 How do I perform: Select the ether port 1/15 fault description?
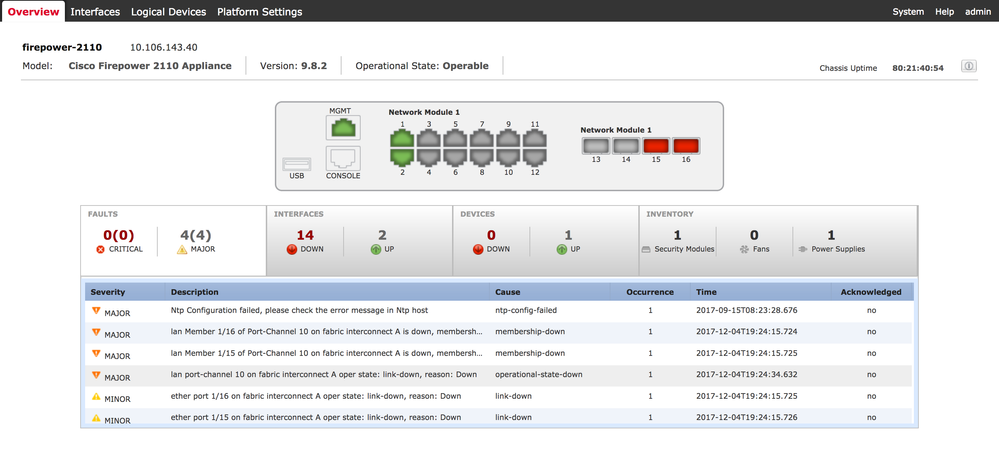tap(316, 417)
